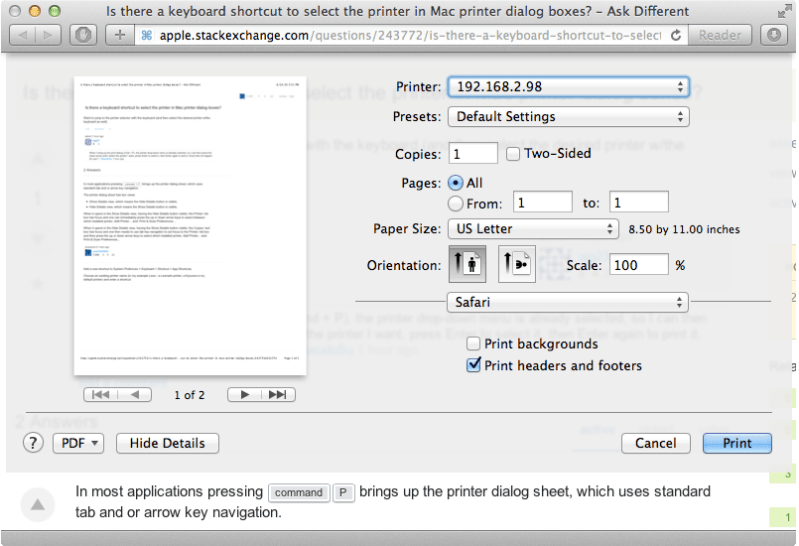Click the Hide Details button
The height and width of the screenshot is (546, 799).
click(x=168, y=443)
